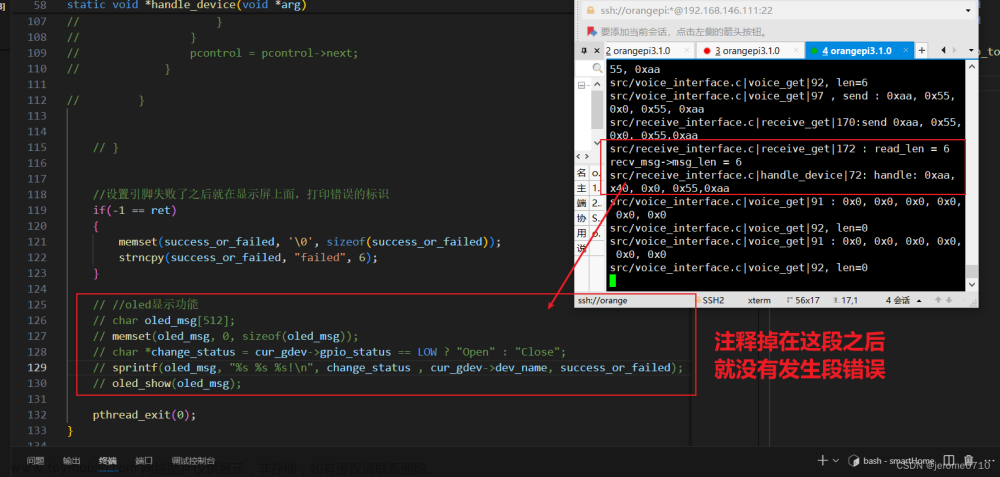Create new terminal with plus icon
Viewport: 1000px width, 477px height.
pyautogui.click(x=821, y=460)
